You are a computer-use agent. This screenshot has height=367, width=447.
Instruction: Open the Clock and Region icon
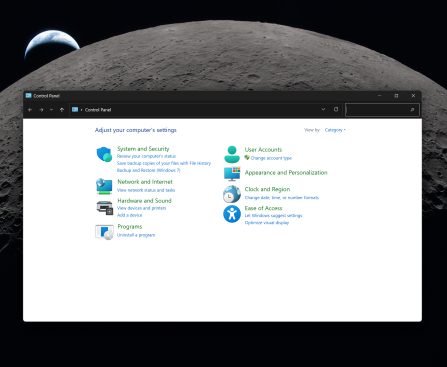click(232, 194)
